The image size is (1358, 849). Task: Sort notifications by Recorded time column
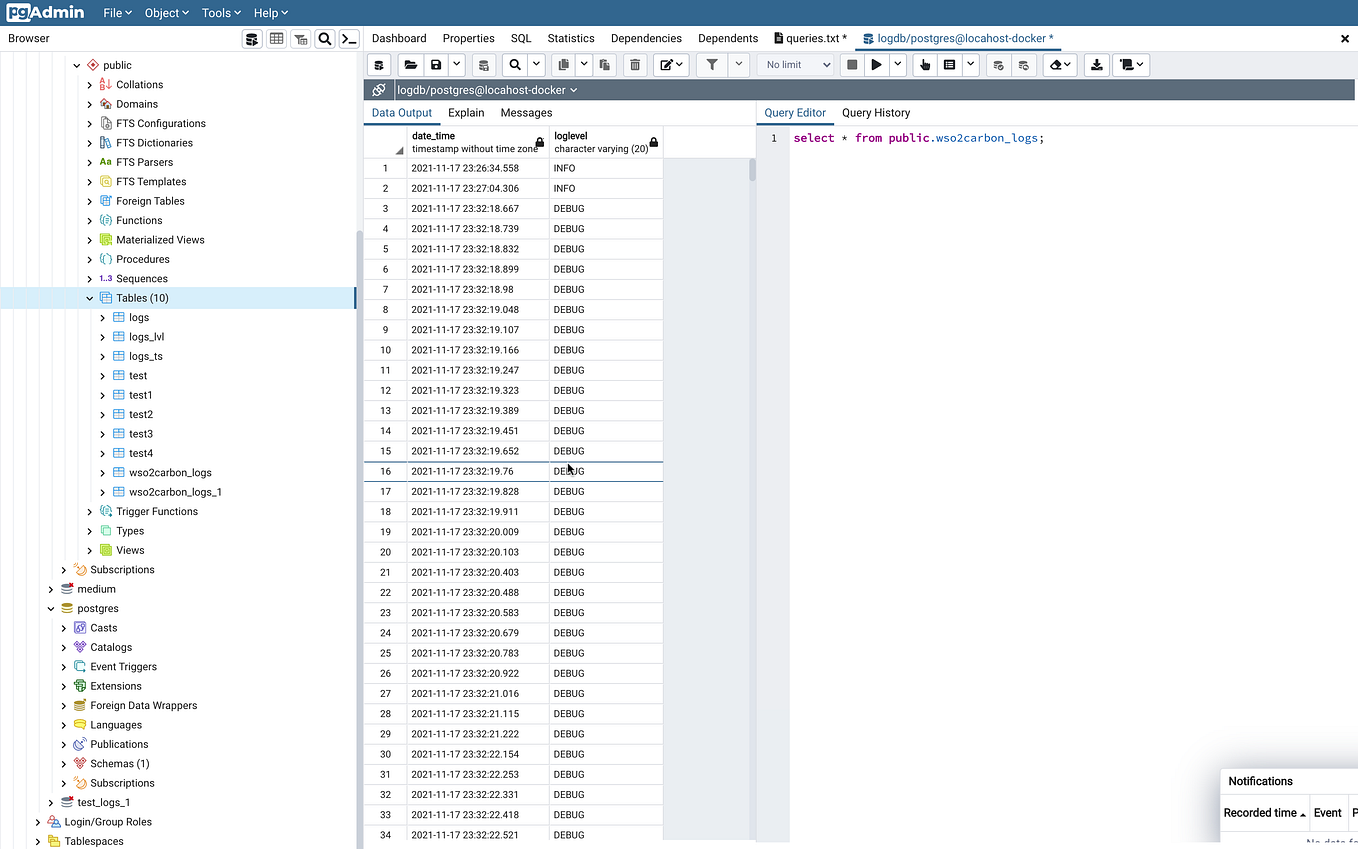tap(1262, 812)
